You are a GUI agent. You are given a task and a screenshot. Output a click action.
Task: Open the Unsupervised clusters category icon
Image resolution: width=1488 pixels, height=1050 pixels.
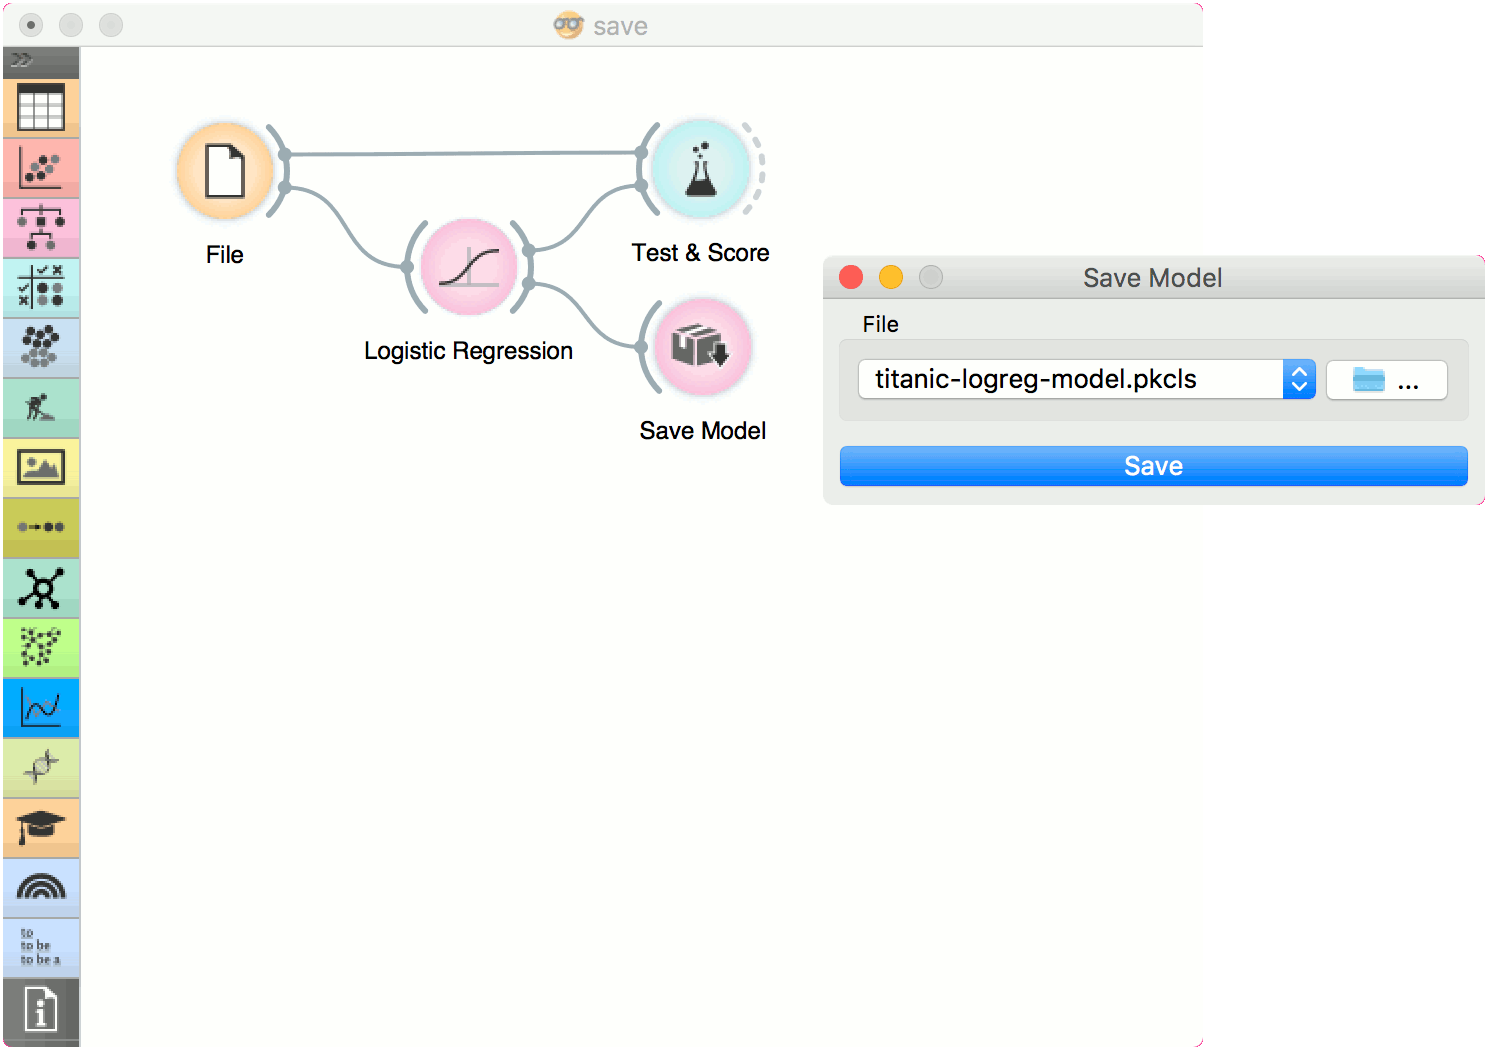41,348
